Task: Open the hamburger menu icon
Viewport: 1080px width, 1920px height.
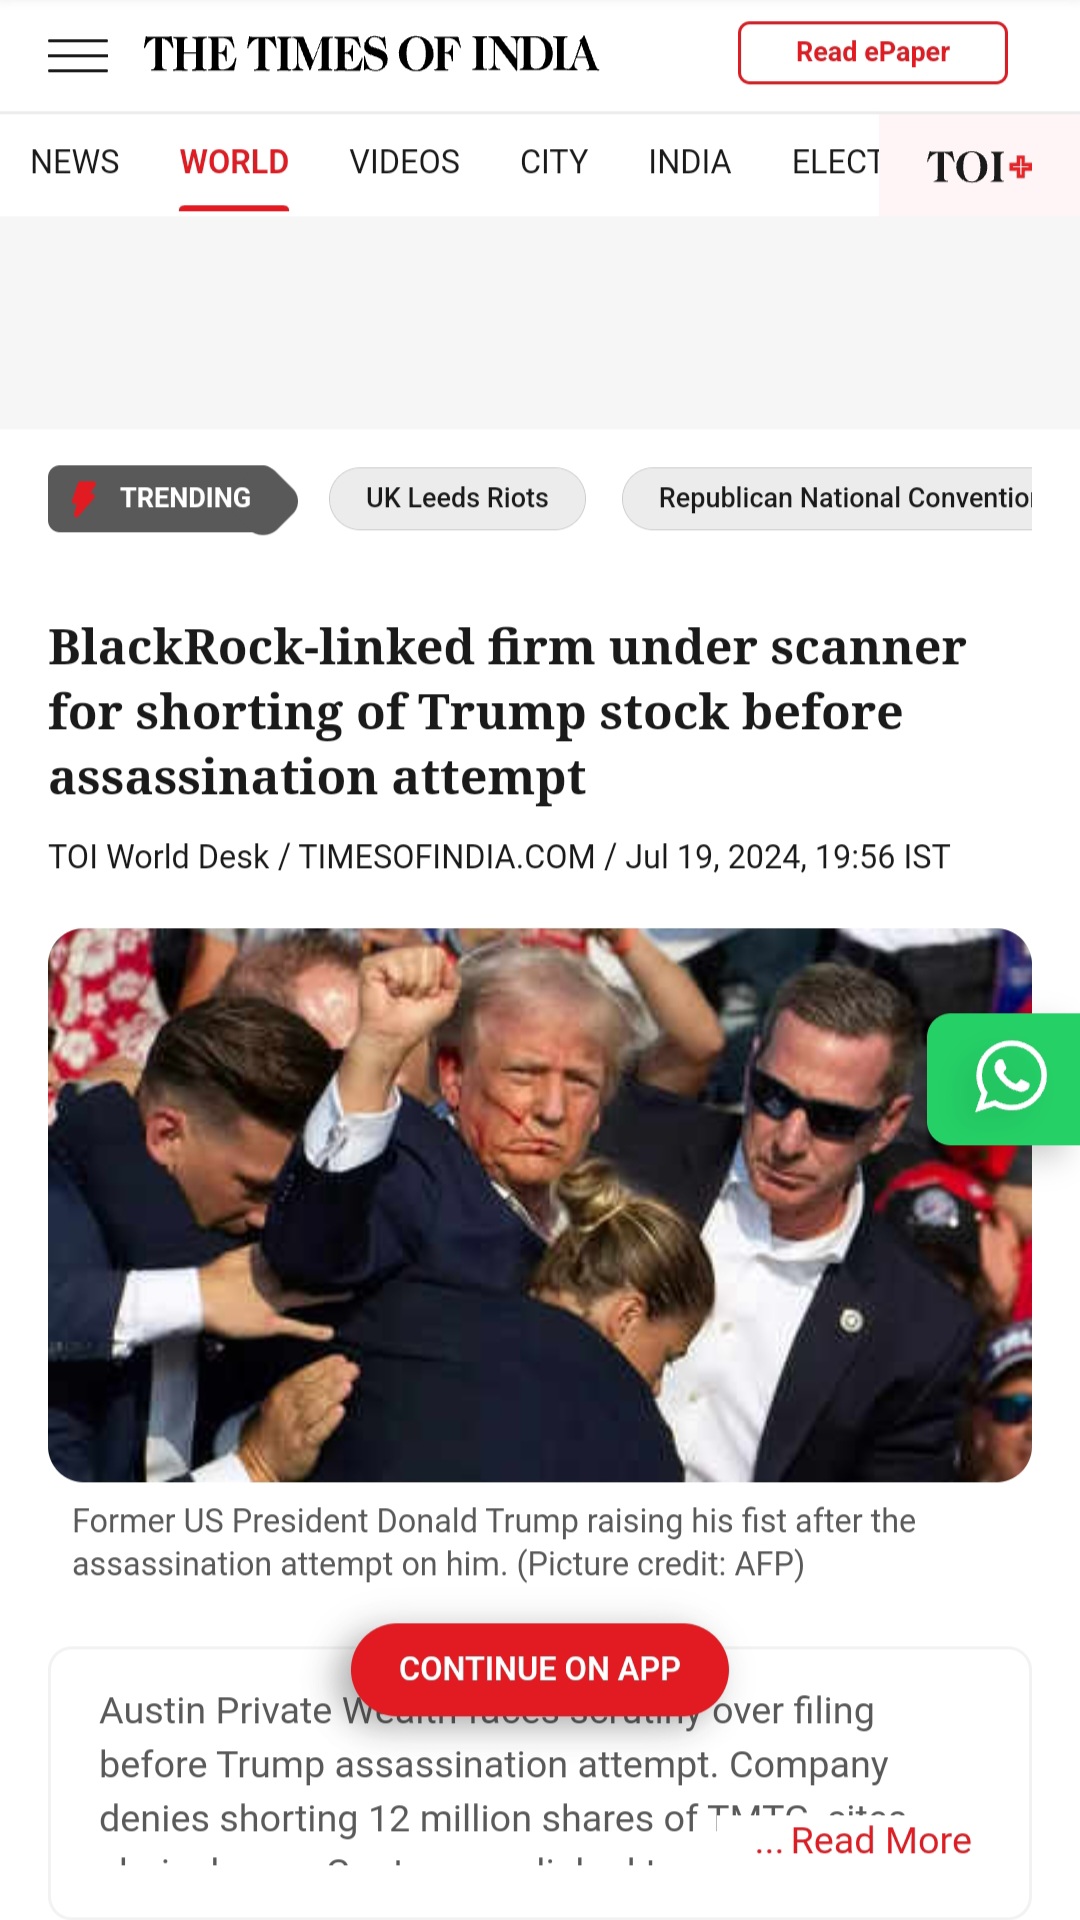Action: (78, 56)
